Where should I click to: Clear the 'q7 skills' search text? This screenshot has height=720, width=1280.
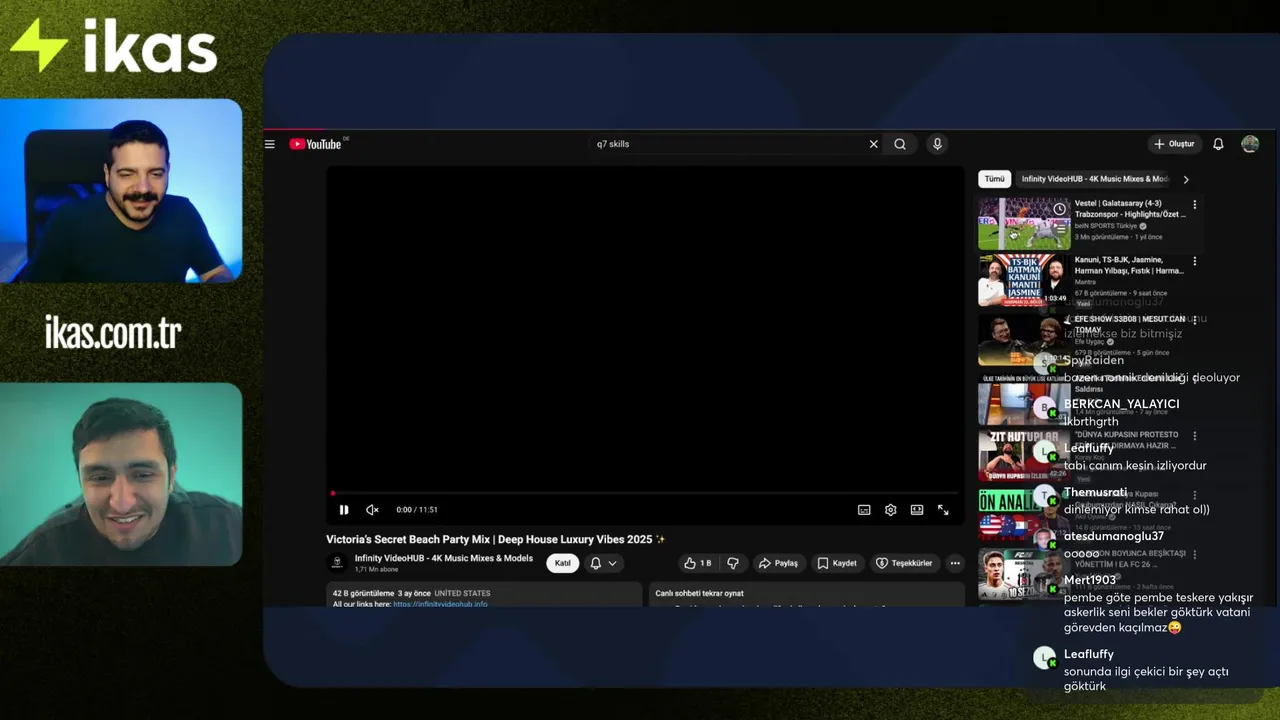coord(873,144)
